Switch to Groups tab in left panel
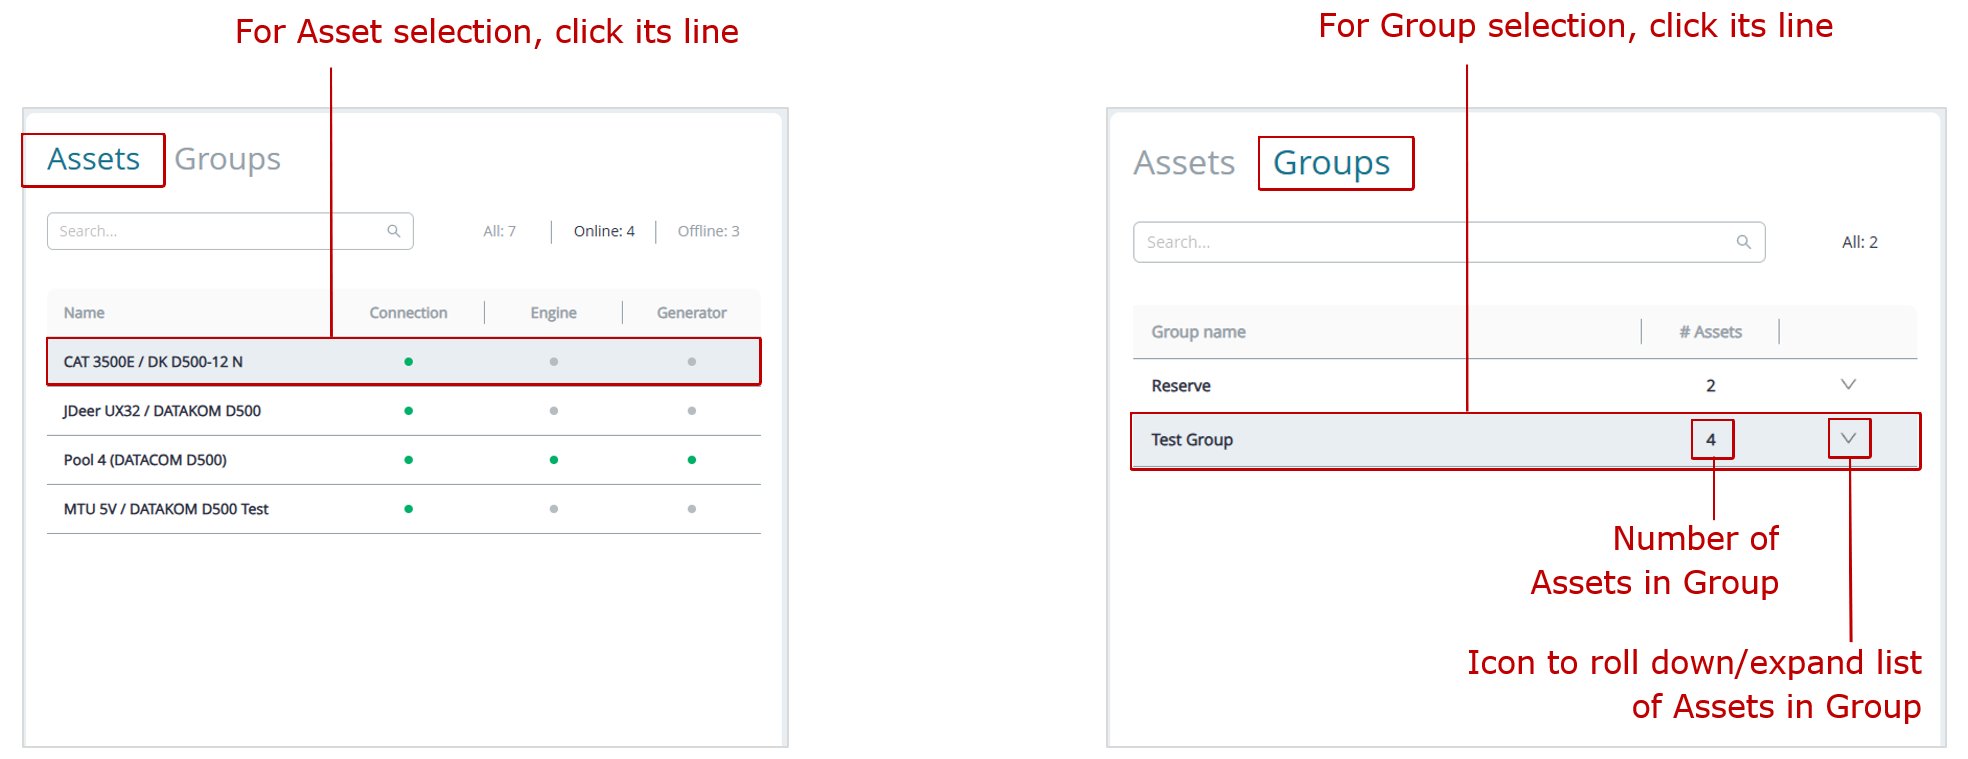This screenshot has width=1968, height=759. tap(227, 160)
